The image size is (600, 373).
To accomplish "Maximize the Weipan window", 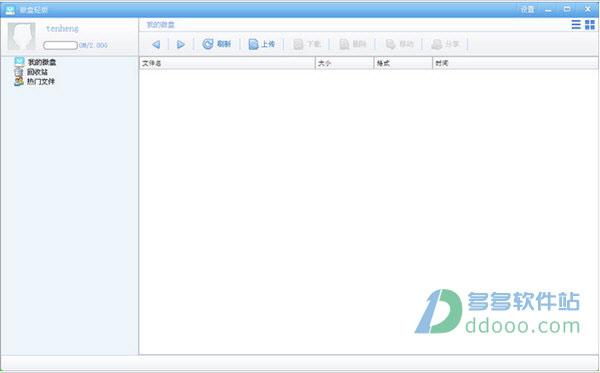I will point(567,9).
